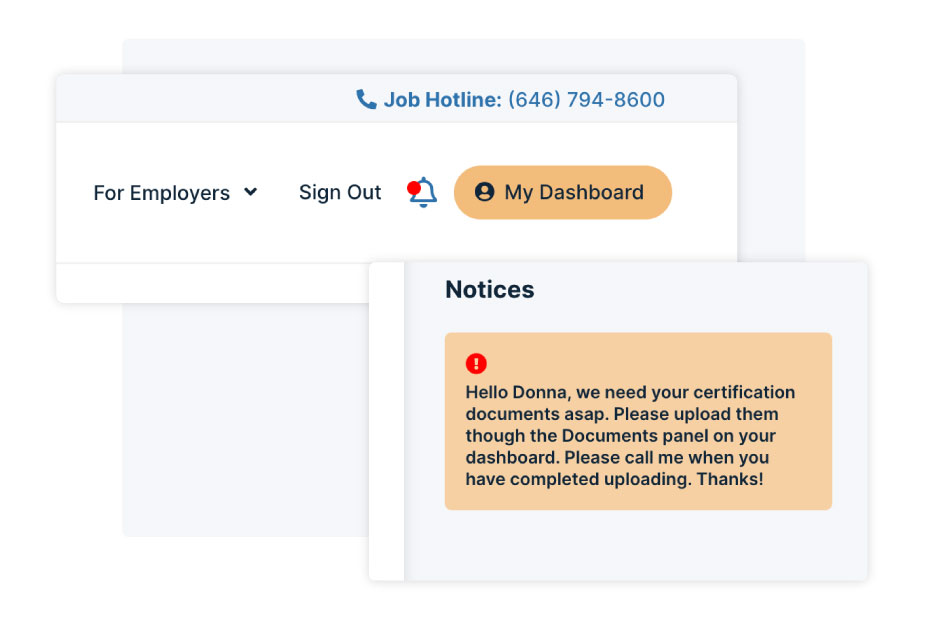Click the red exclamation alert icon
Image resolution: width=929 pixels, height=628 pixels.
point(476,363)
